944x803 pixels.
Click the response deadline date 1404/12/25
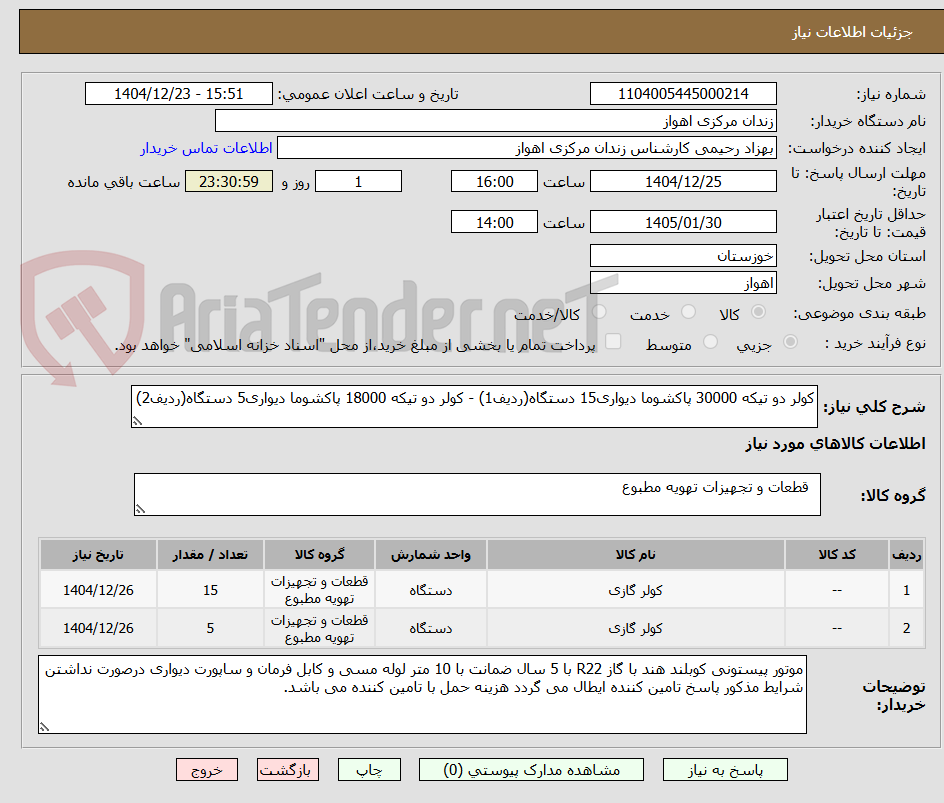683,181
